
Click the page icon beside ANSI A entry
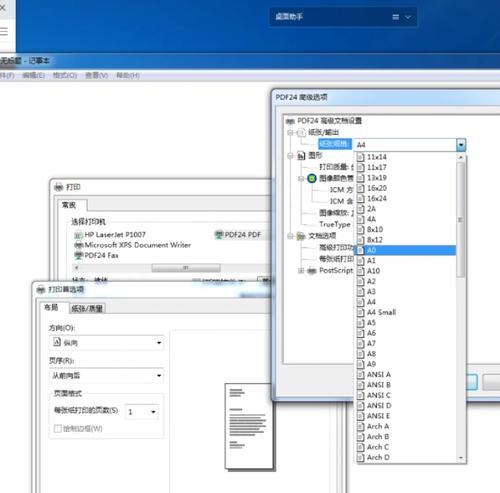(360, 375)
